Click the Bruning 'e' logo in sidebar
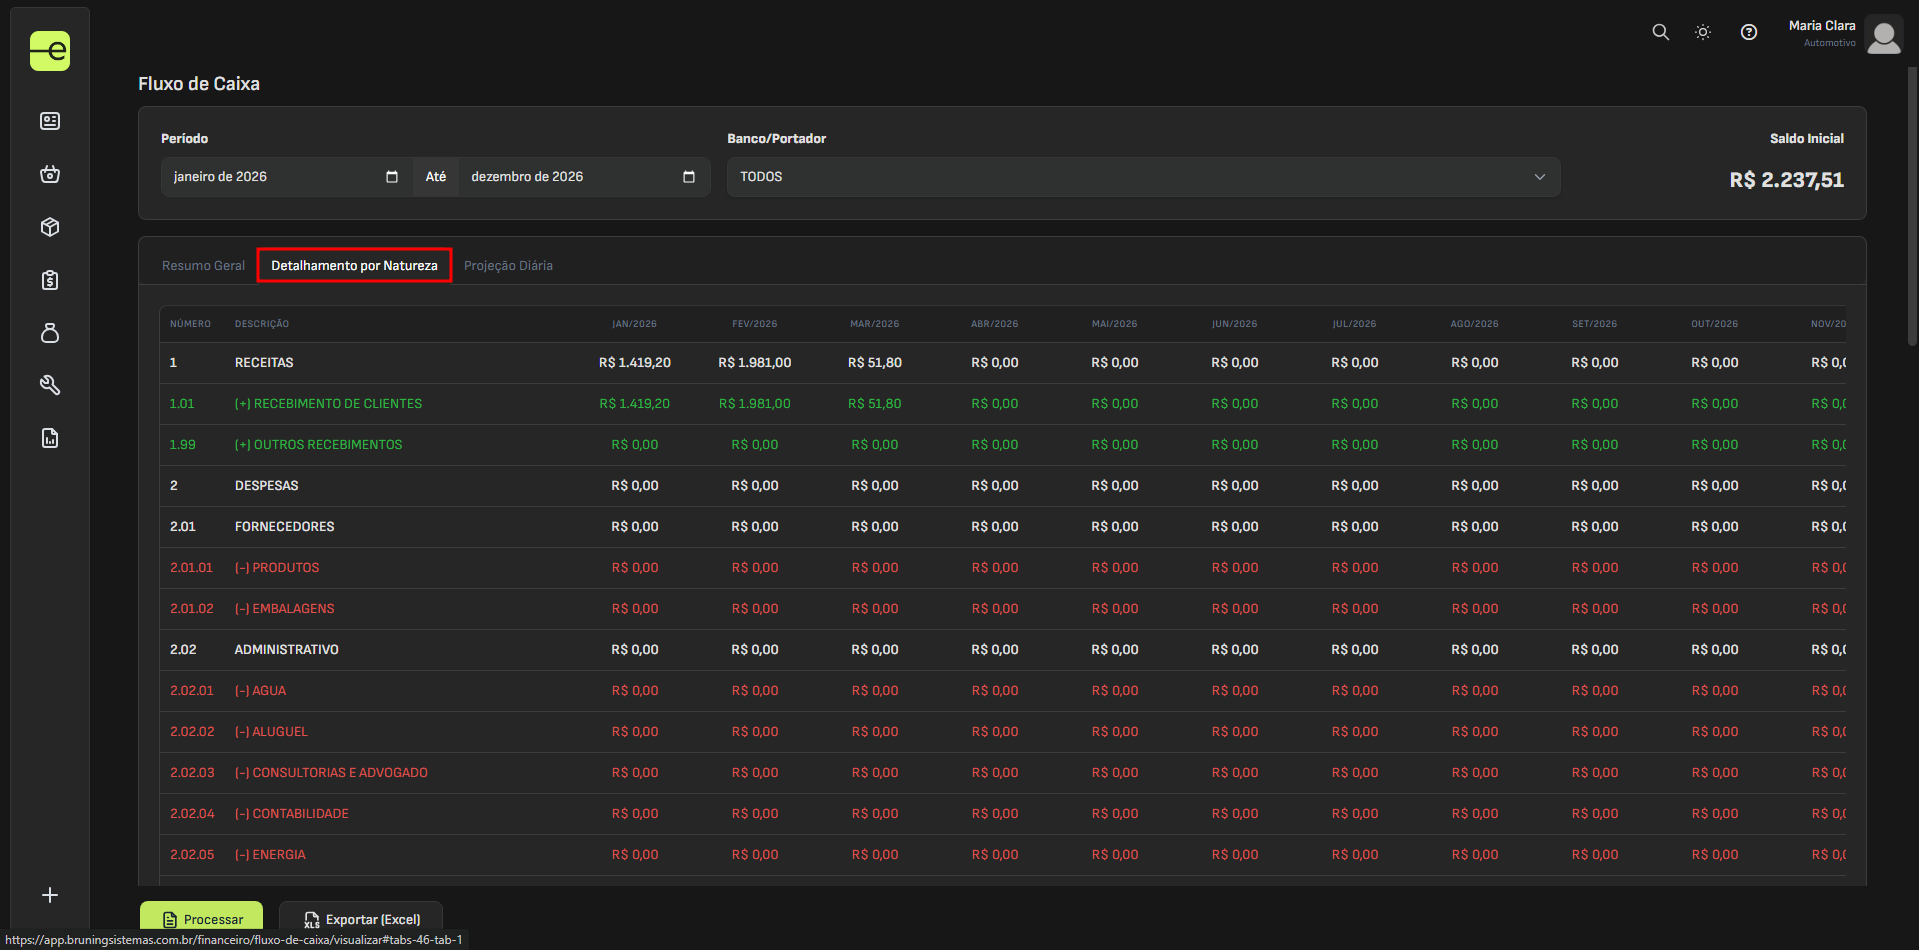Viewport: 1919px width, 950px height. pos(50,51)
